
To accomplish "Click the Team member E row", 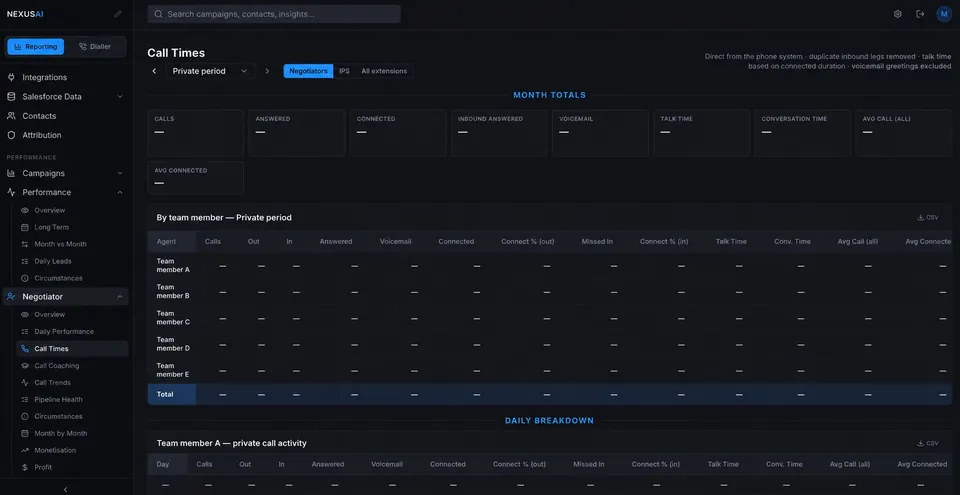I will [x=550, y=370].
